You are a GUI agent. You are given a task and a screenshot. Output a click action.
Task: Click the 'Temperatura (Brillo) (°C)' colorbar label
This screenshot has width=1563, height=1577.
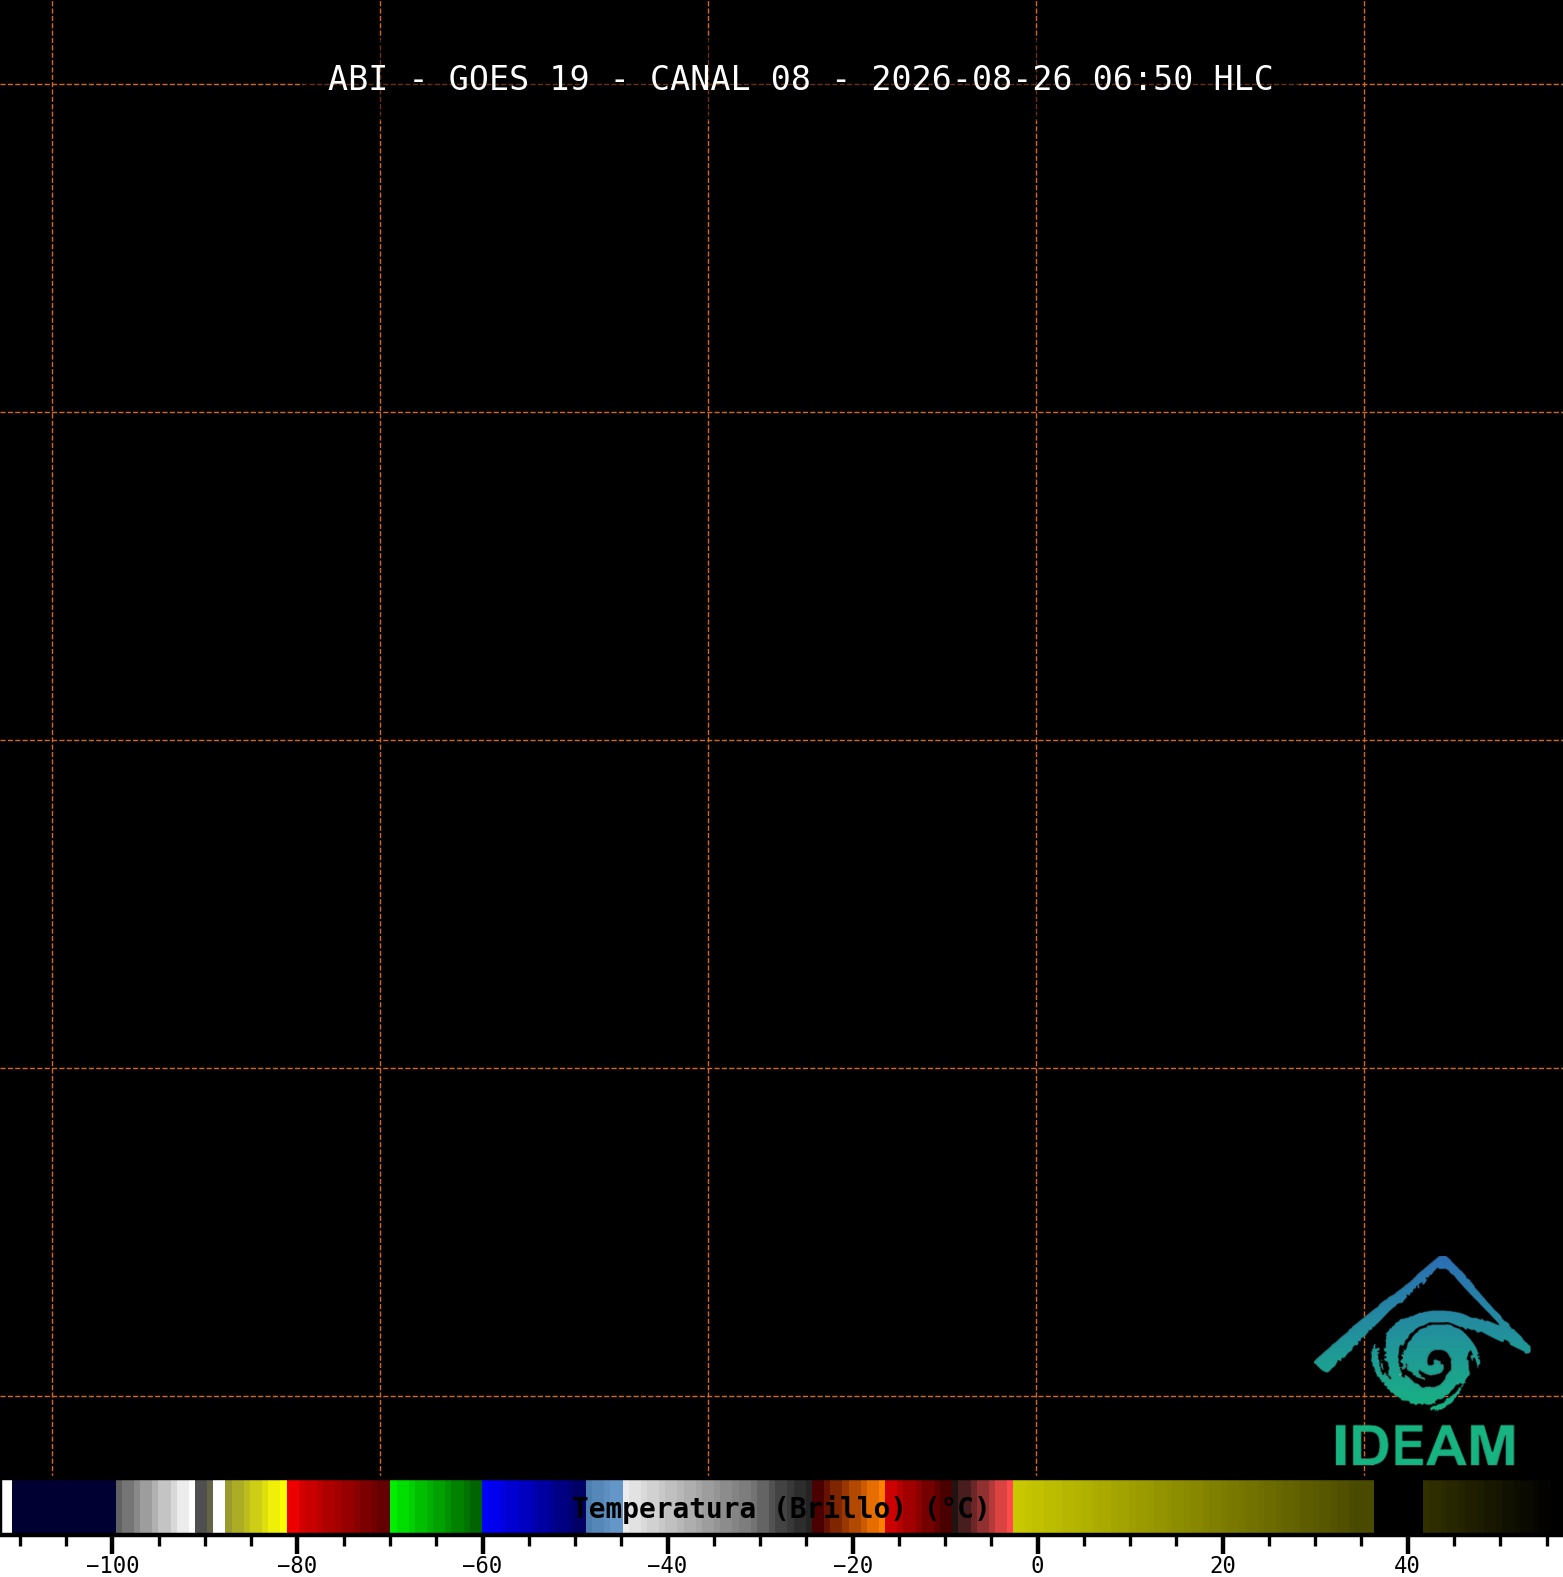coord(780,1508)
